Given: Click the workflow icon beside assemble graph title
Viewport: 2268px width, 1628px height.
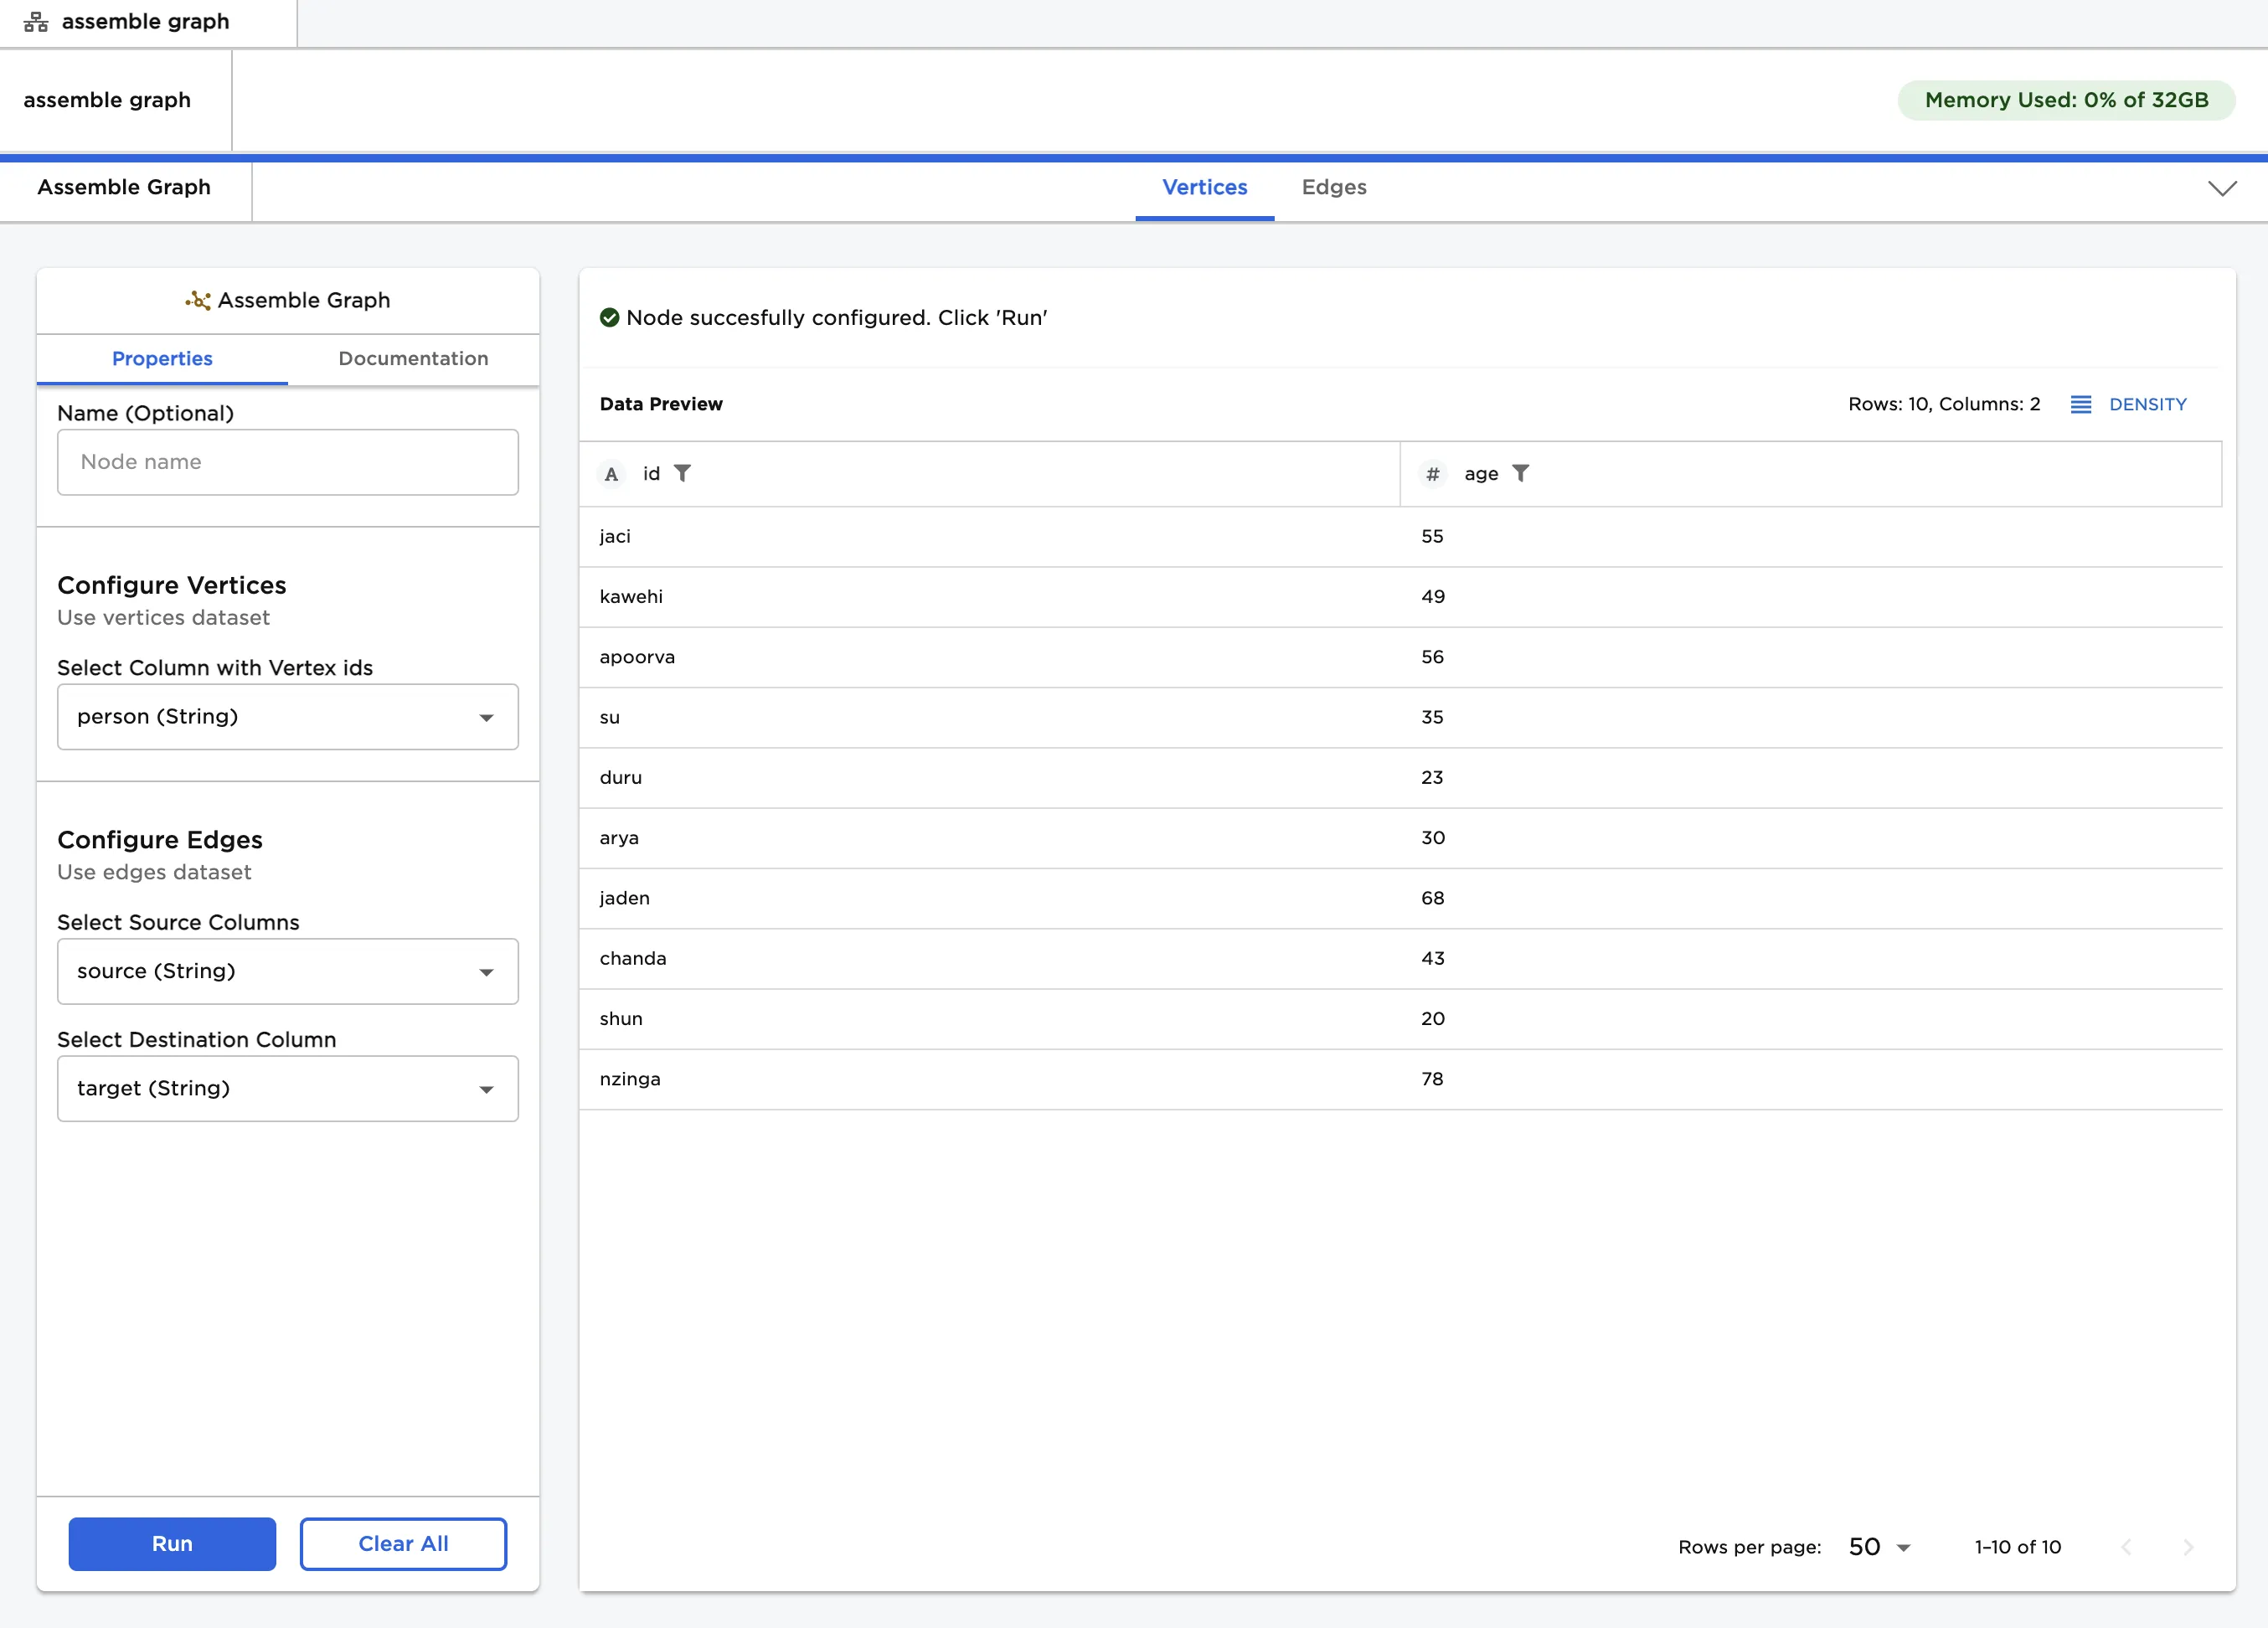Looking at the screenshot, I should pyautogui.click(x=36, y=22).
